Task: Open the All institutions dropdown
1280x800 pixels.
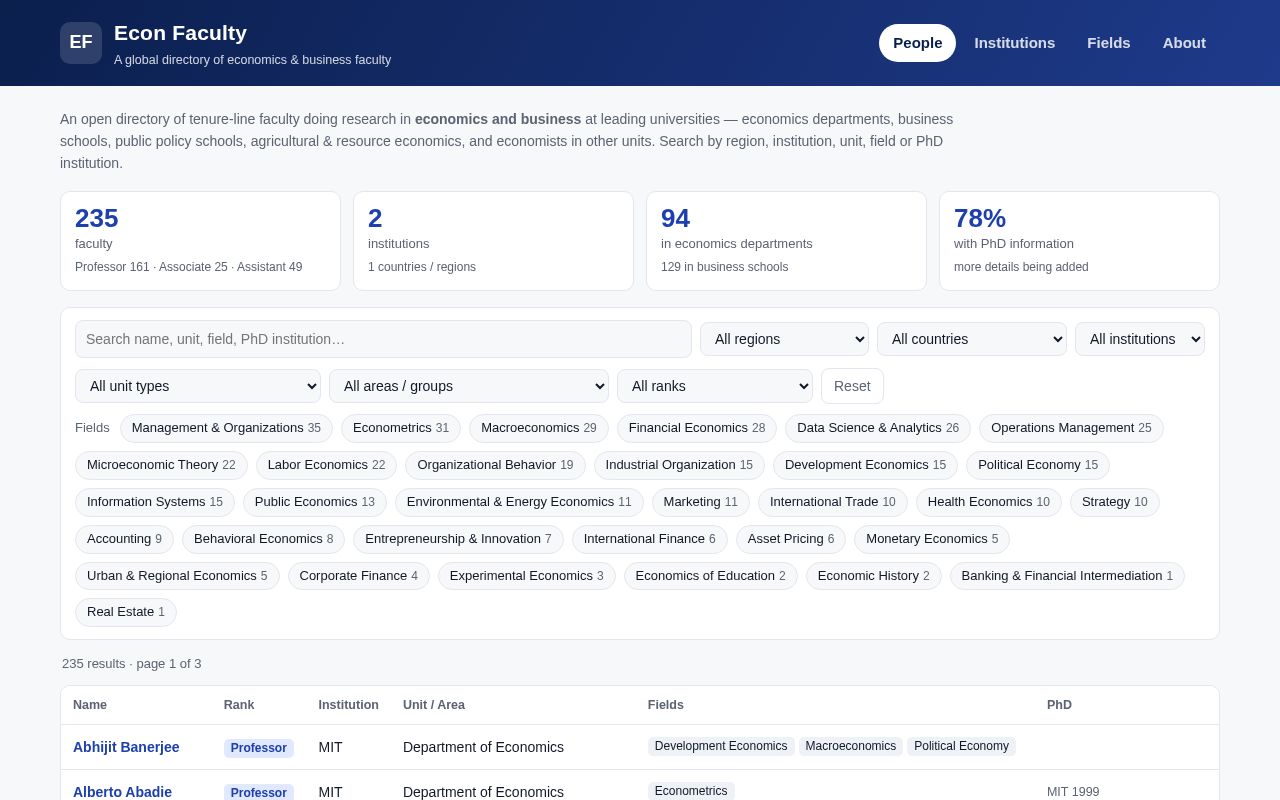Action: (x=1140, y=339)
